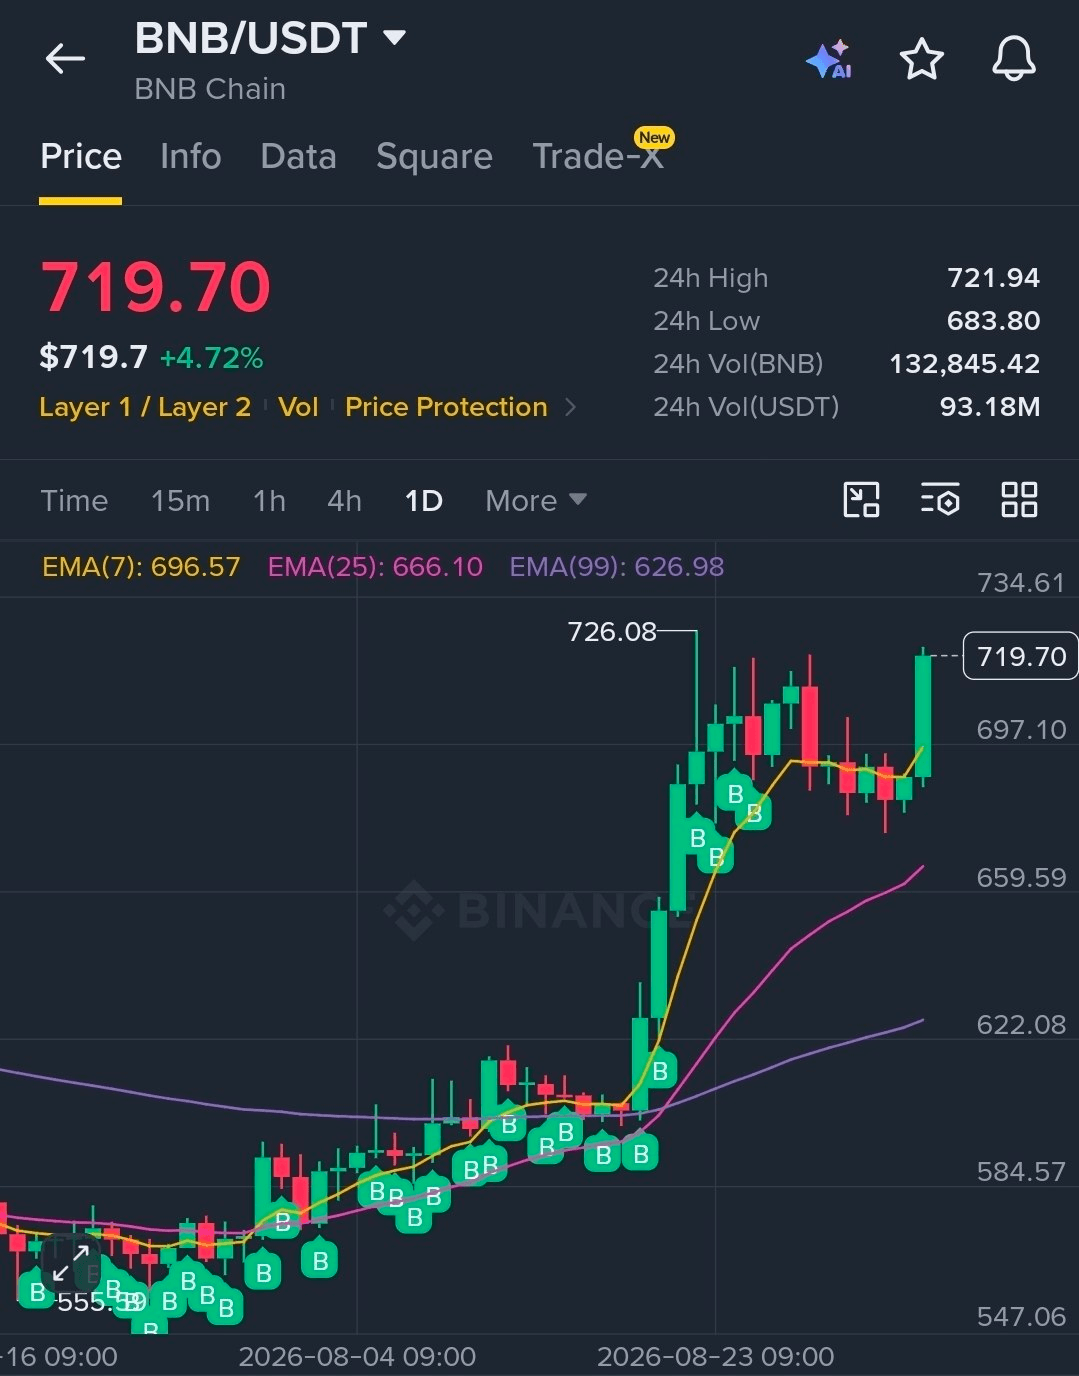This screenshot has height=1376, width=1079.
Task: Tap the 659.59 price axis label
Action: pyautogui.click(x=1021, y=878)
